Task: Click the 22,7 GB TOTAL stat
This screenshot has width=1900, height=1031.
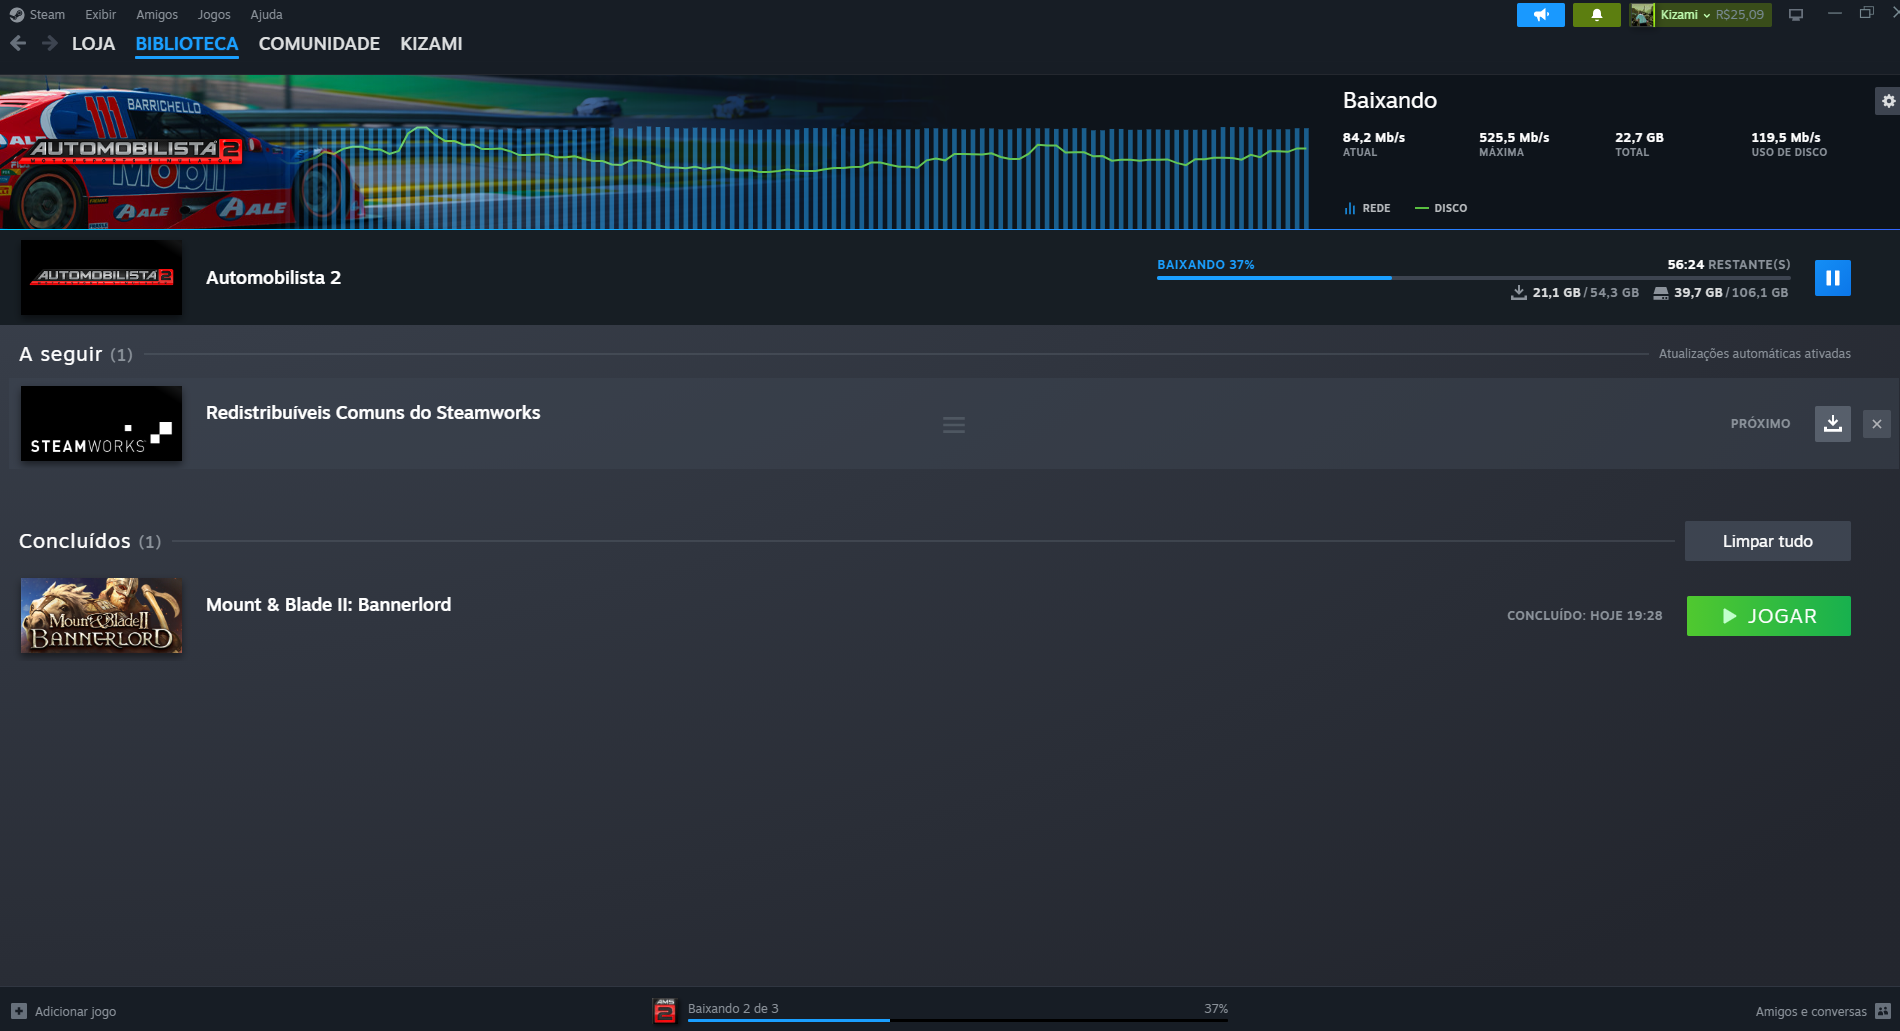Action: pos(1639,144)
